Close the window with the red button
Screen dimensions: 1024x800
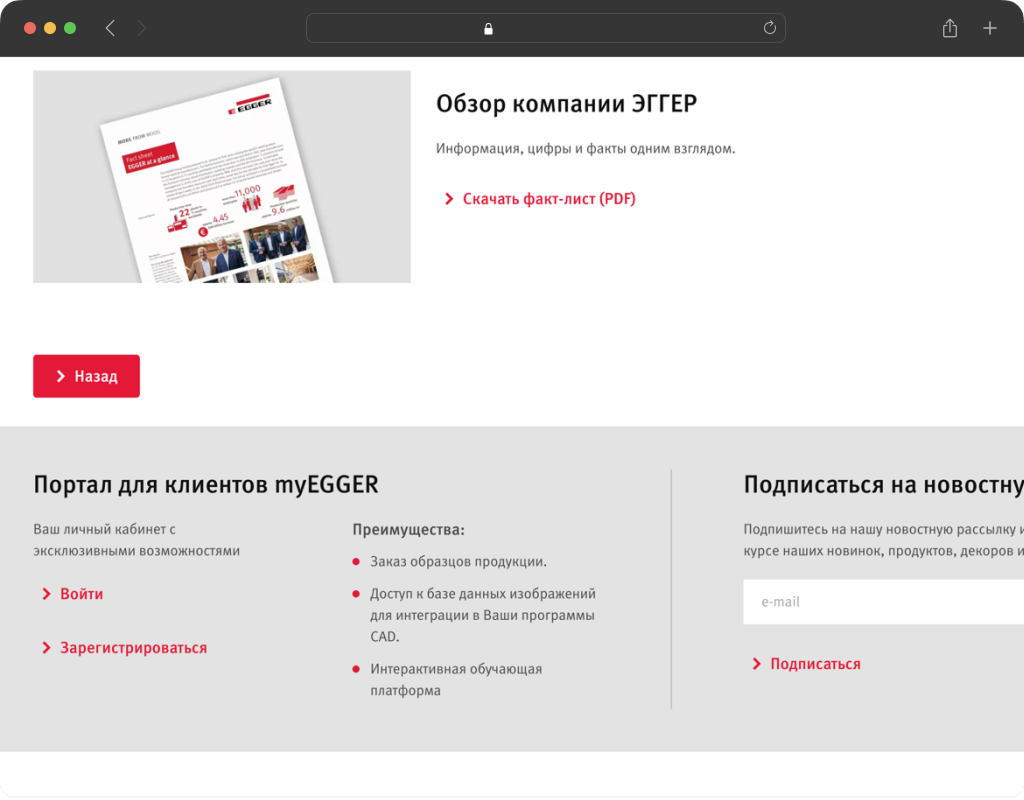click(30, 28)
